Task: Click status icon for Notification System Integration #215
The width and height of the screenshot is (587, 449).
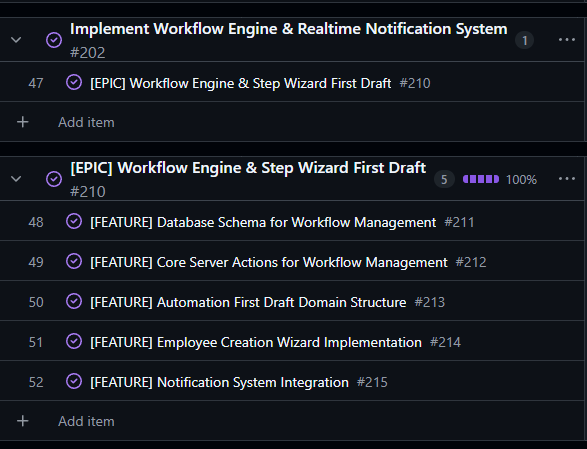Action: (x=74, y=382)
